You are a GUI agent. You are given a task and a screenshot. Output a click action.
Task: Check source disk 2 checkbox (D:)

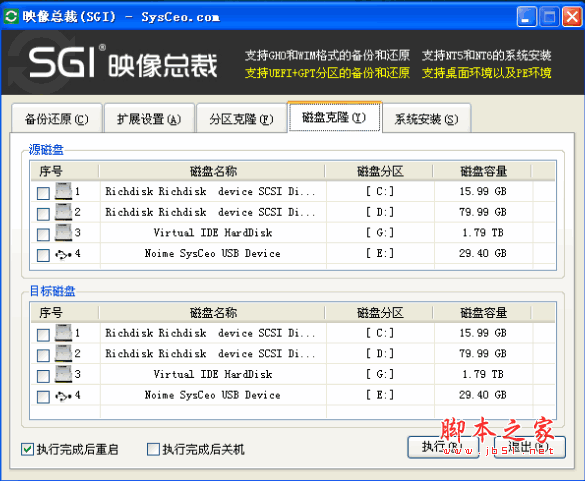click(x=43, y=214)
